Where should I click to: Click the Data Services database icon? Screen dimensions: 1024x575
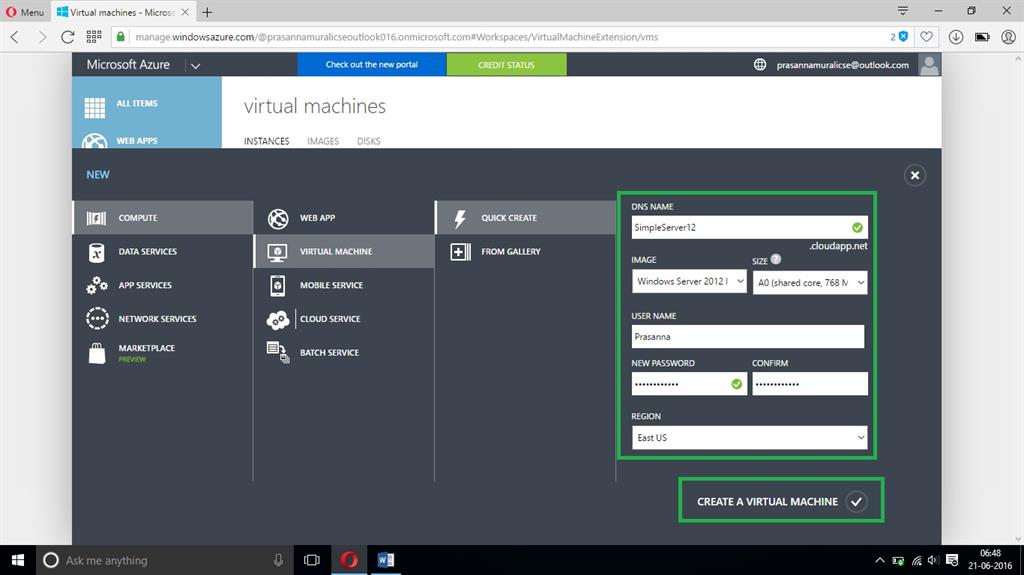pyautogui.click(x=97, y=252)
